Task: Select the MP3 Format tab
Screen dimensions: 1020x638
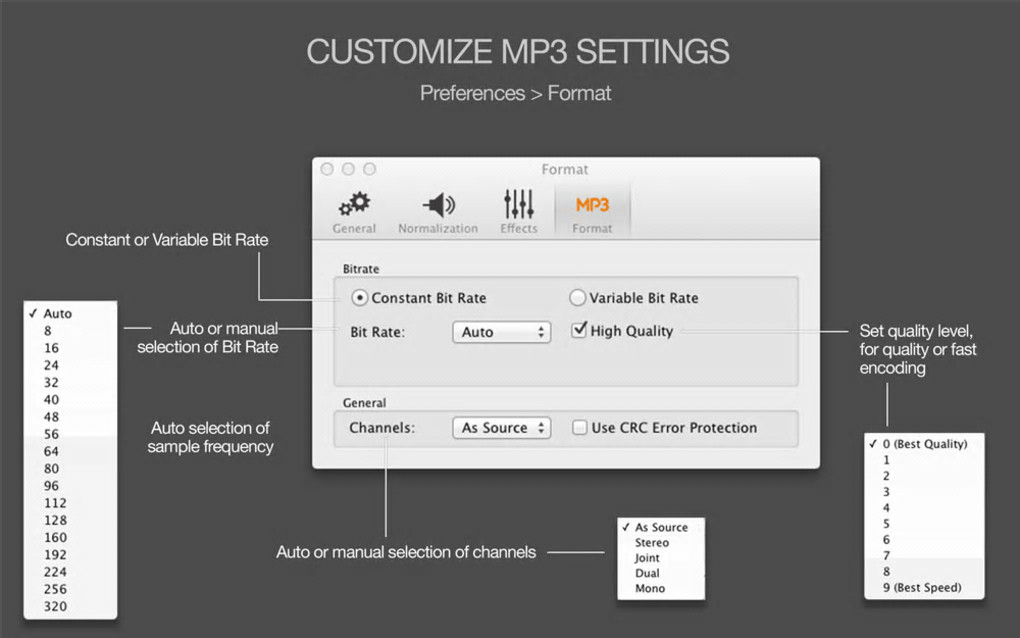Action: tap(592, 211)
